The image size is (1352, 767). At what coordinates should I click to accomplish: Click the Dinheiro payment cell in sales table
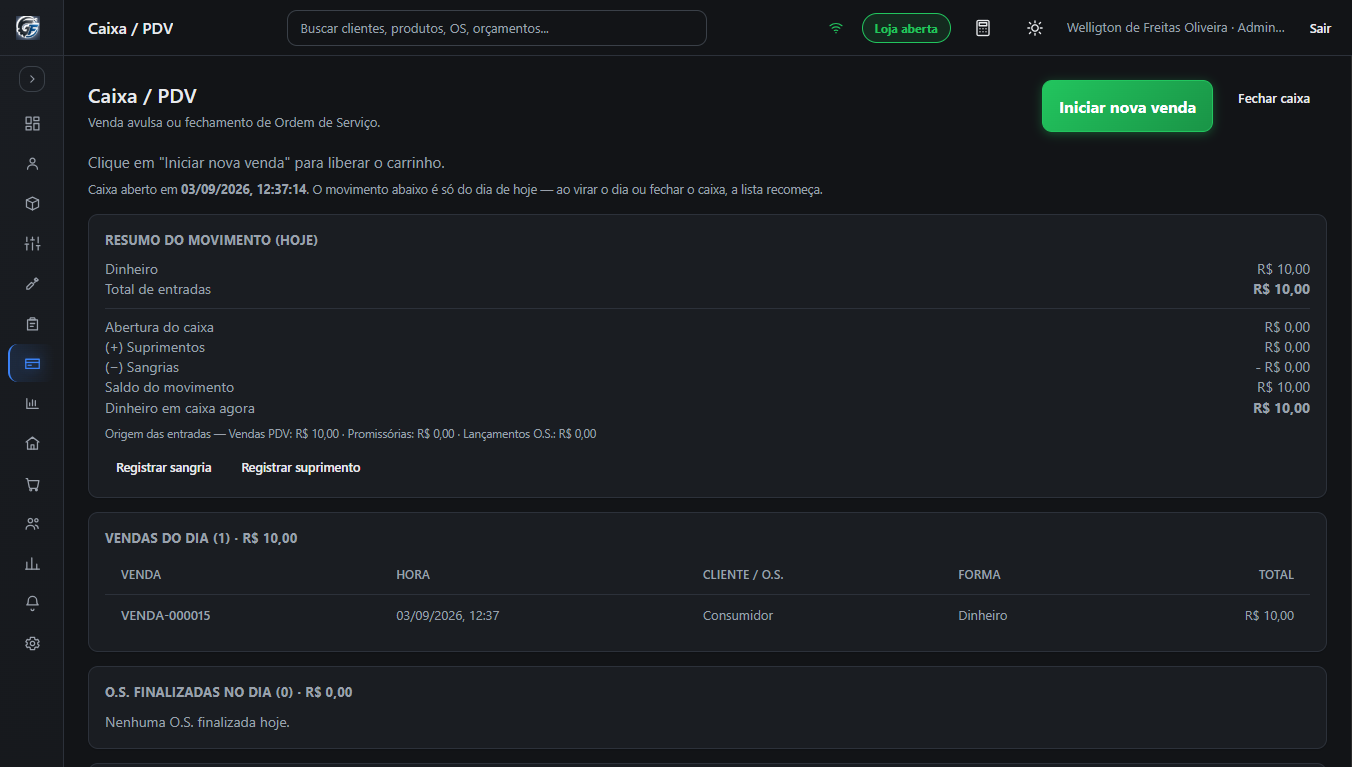click(983, 615)
